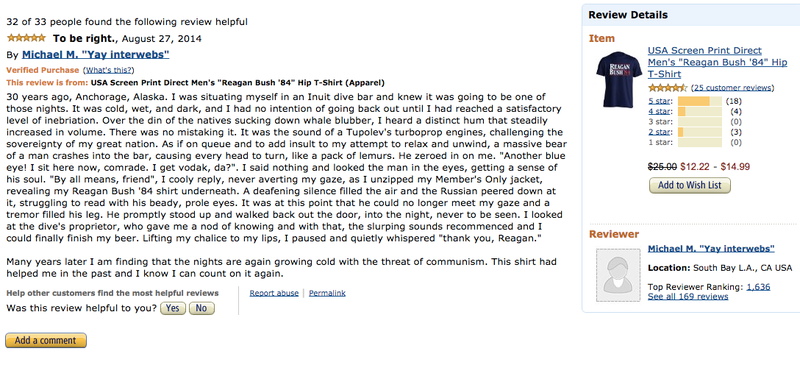
Task: Filter by 4 star reviews
Action: (660, 111)
